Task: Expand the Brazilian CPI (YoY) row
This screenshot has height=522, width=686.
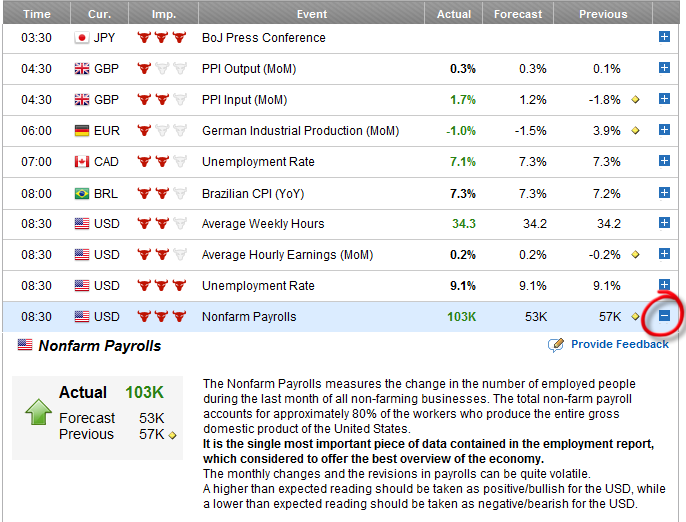Action: [x=664, y=193]
